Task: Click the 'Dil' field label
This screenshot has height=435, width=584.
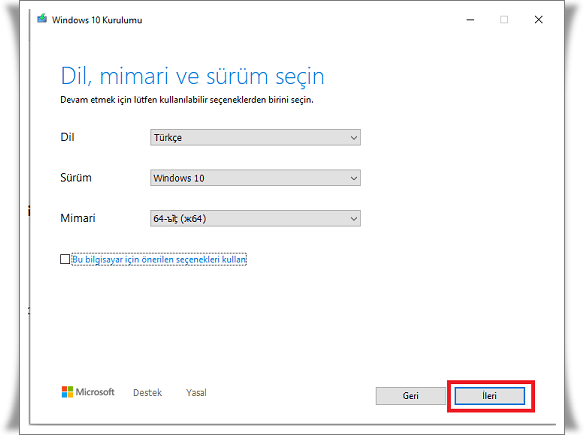Action: pyautogui.click(x=67, y=137)
